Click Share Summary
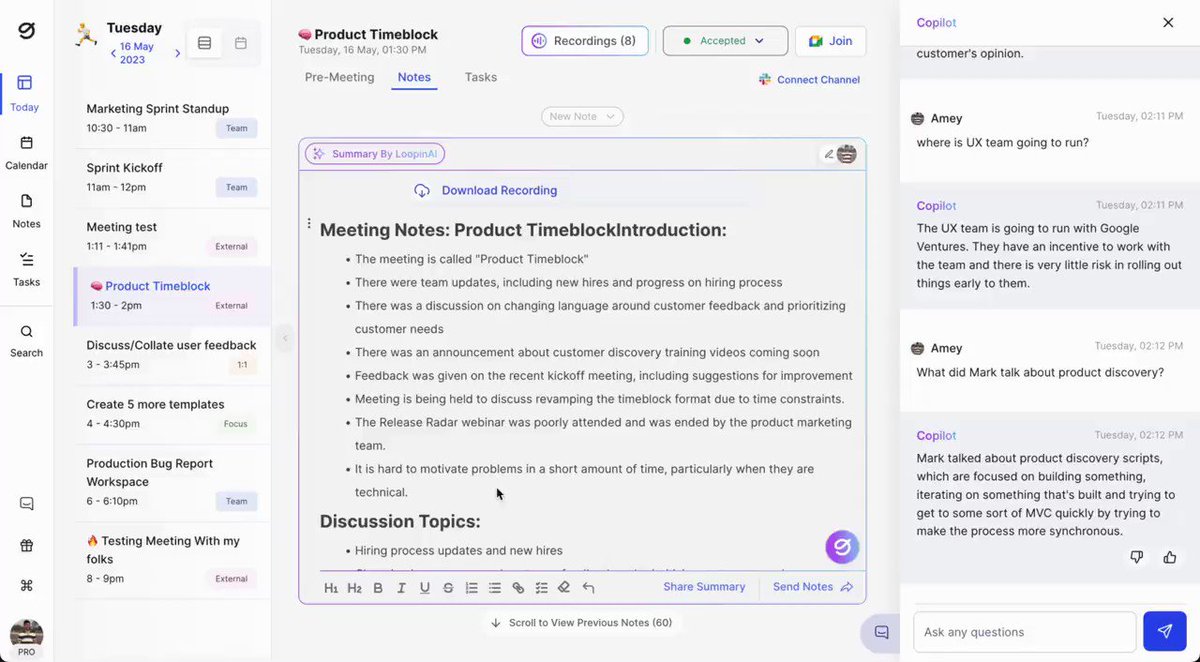Viewport: 1200px width, 662px height. [704, 587]
